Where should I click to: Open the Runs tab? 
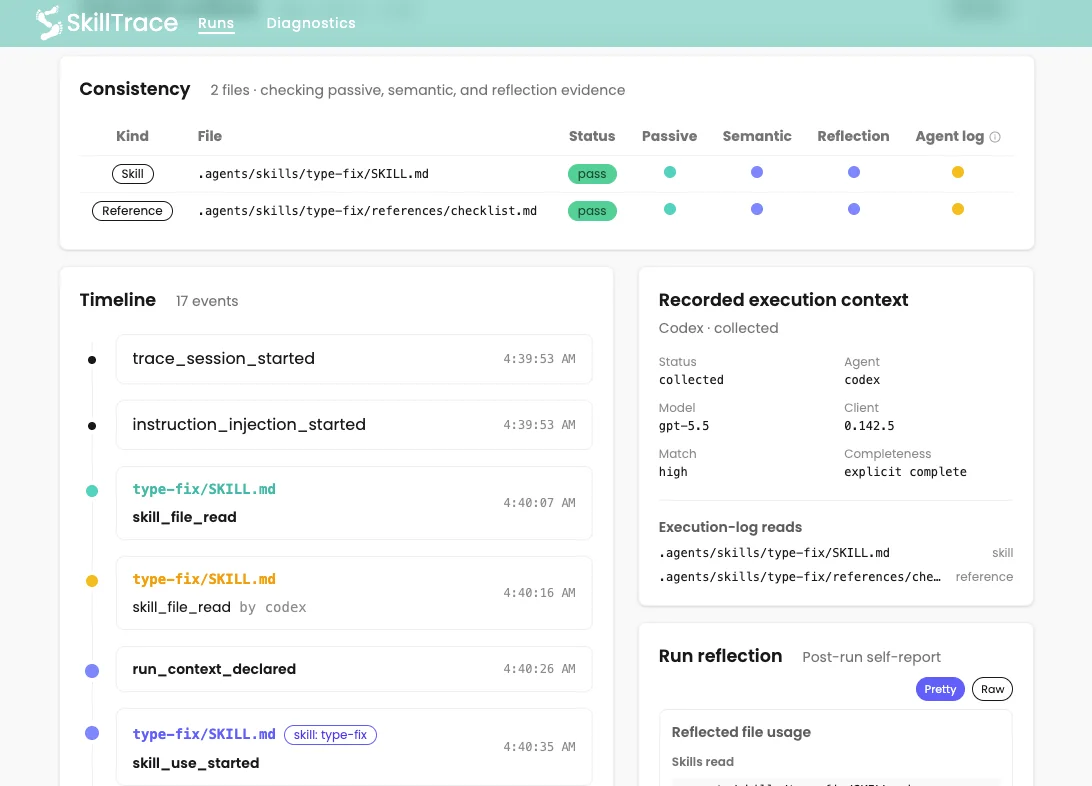(x=216, y=23)
